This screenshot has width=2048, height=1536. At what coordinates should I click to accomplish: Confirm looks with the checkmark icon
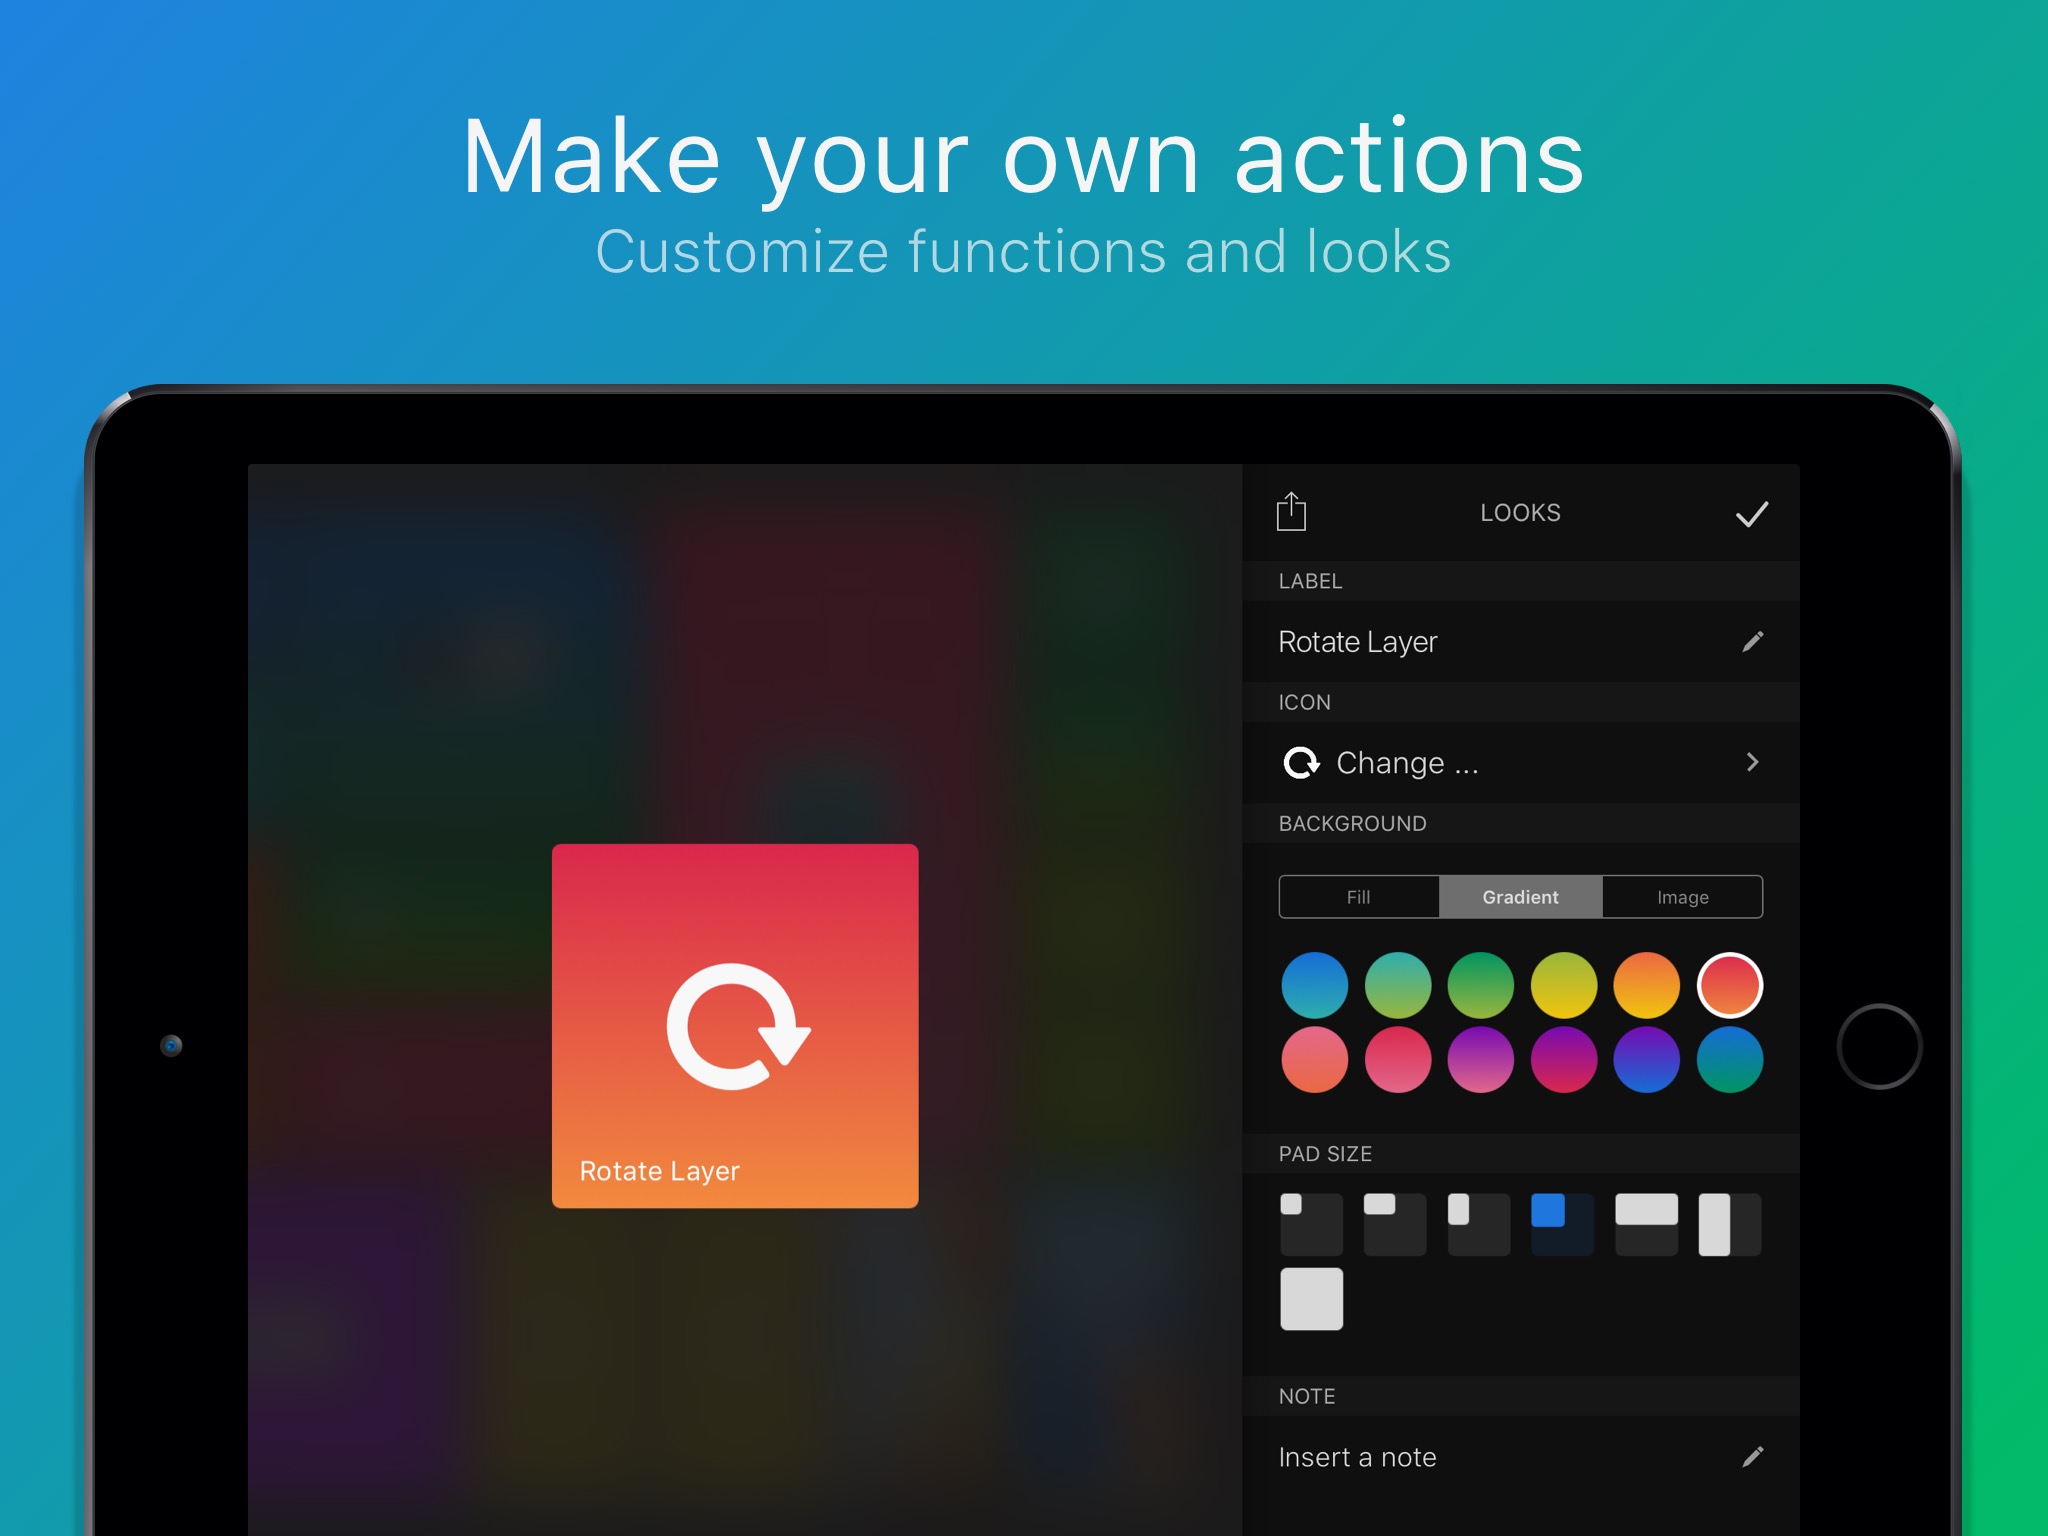1751,514
